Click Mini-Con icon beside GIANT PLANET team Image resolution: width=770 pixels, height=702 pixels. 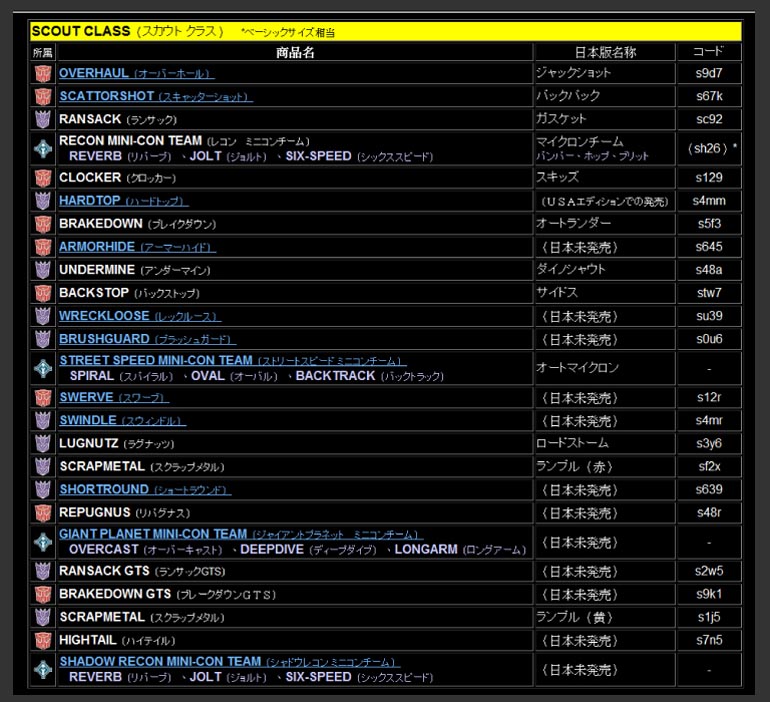43,542
